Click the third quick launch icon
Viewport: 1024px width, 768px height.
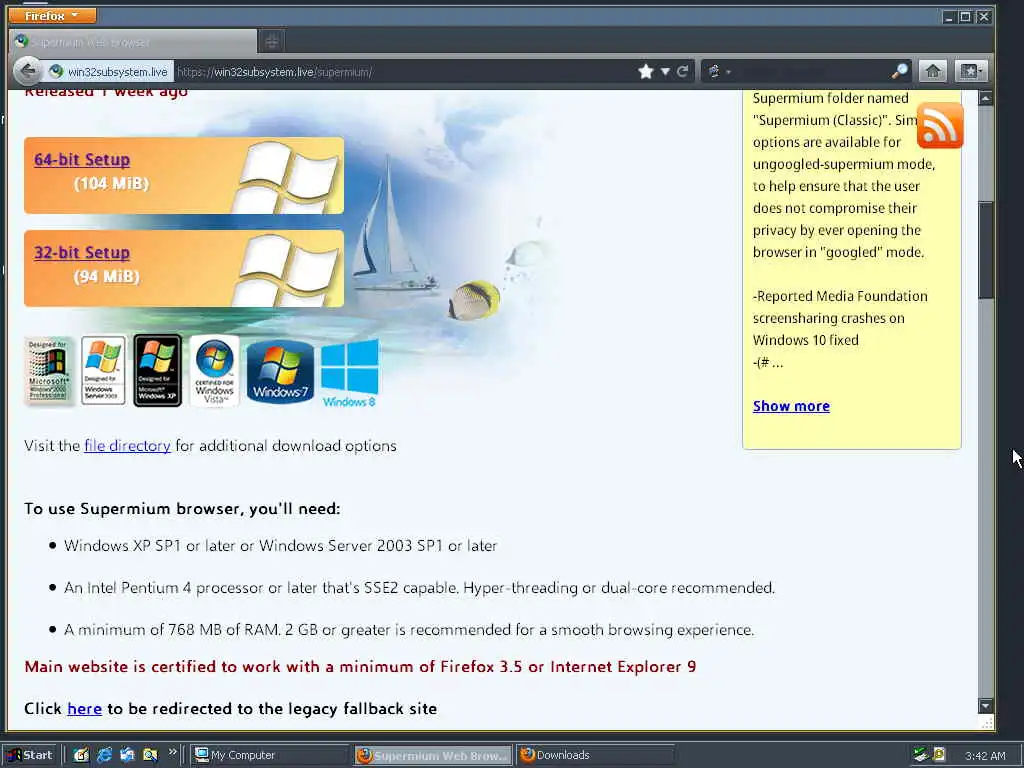point(127,755)
